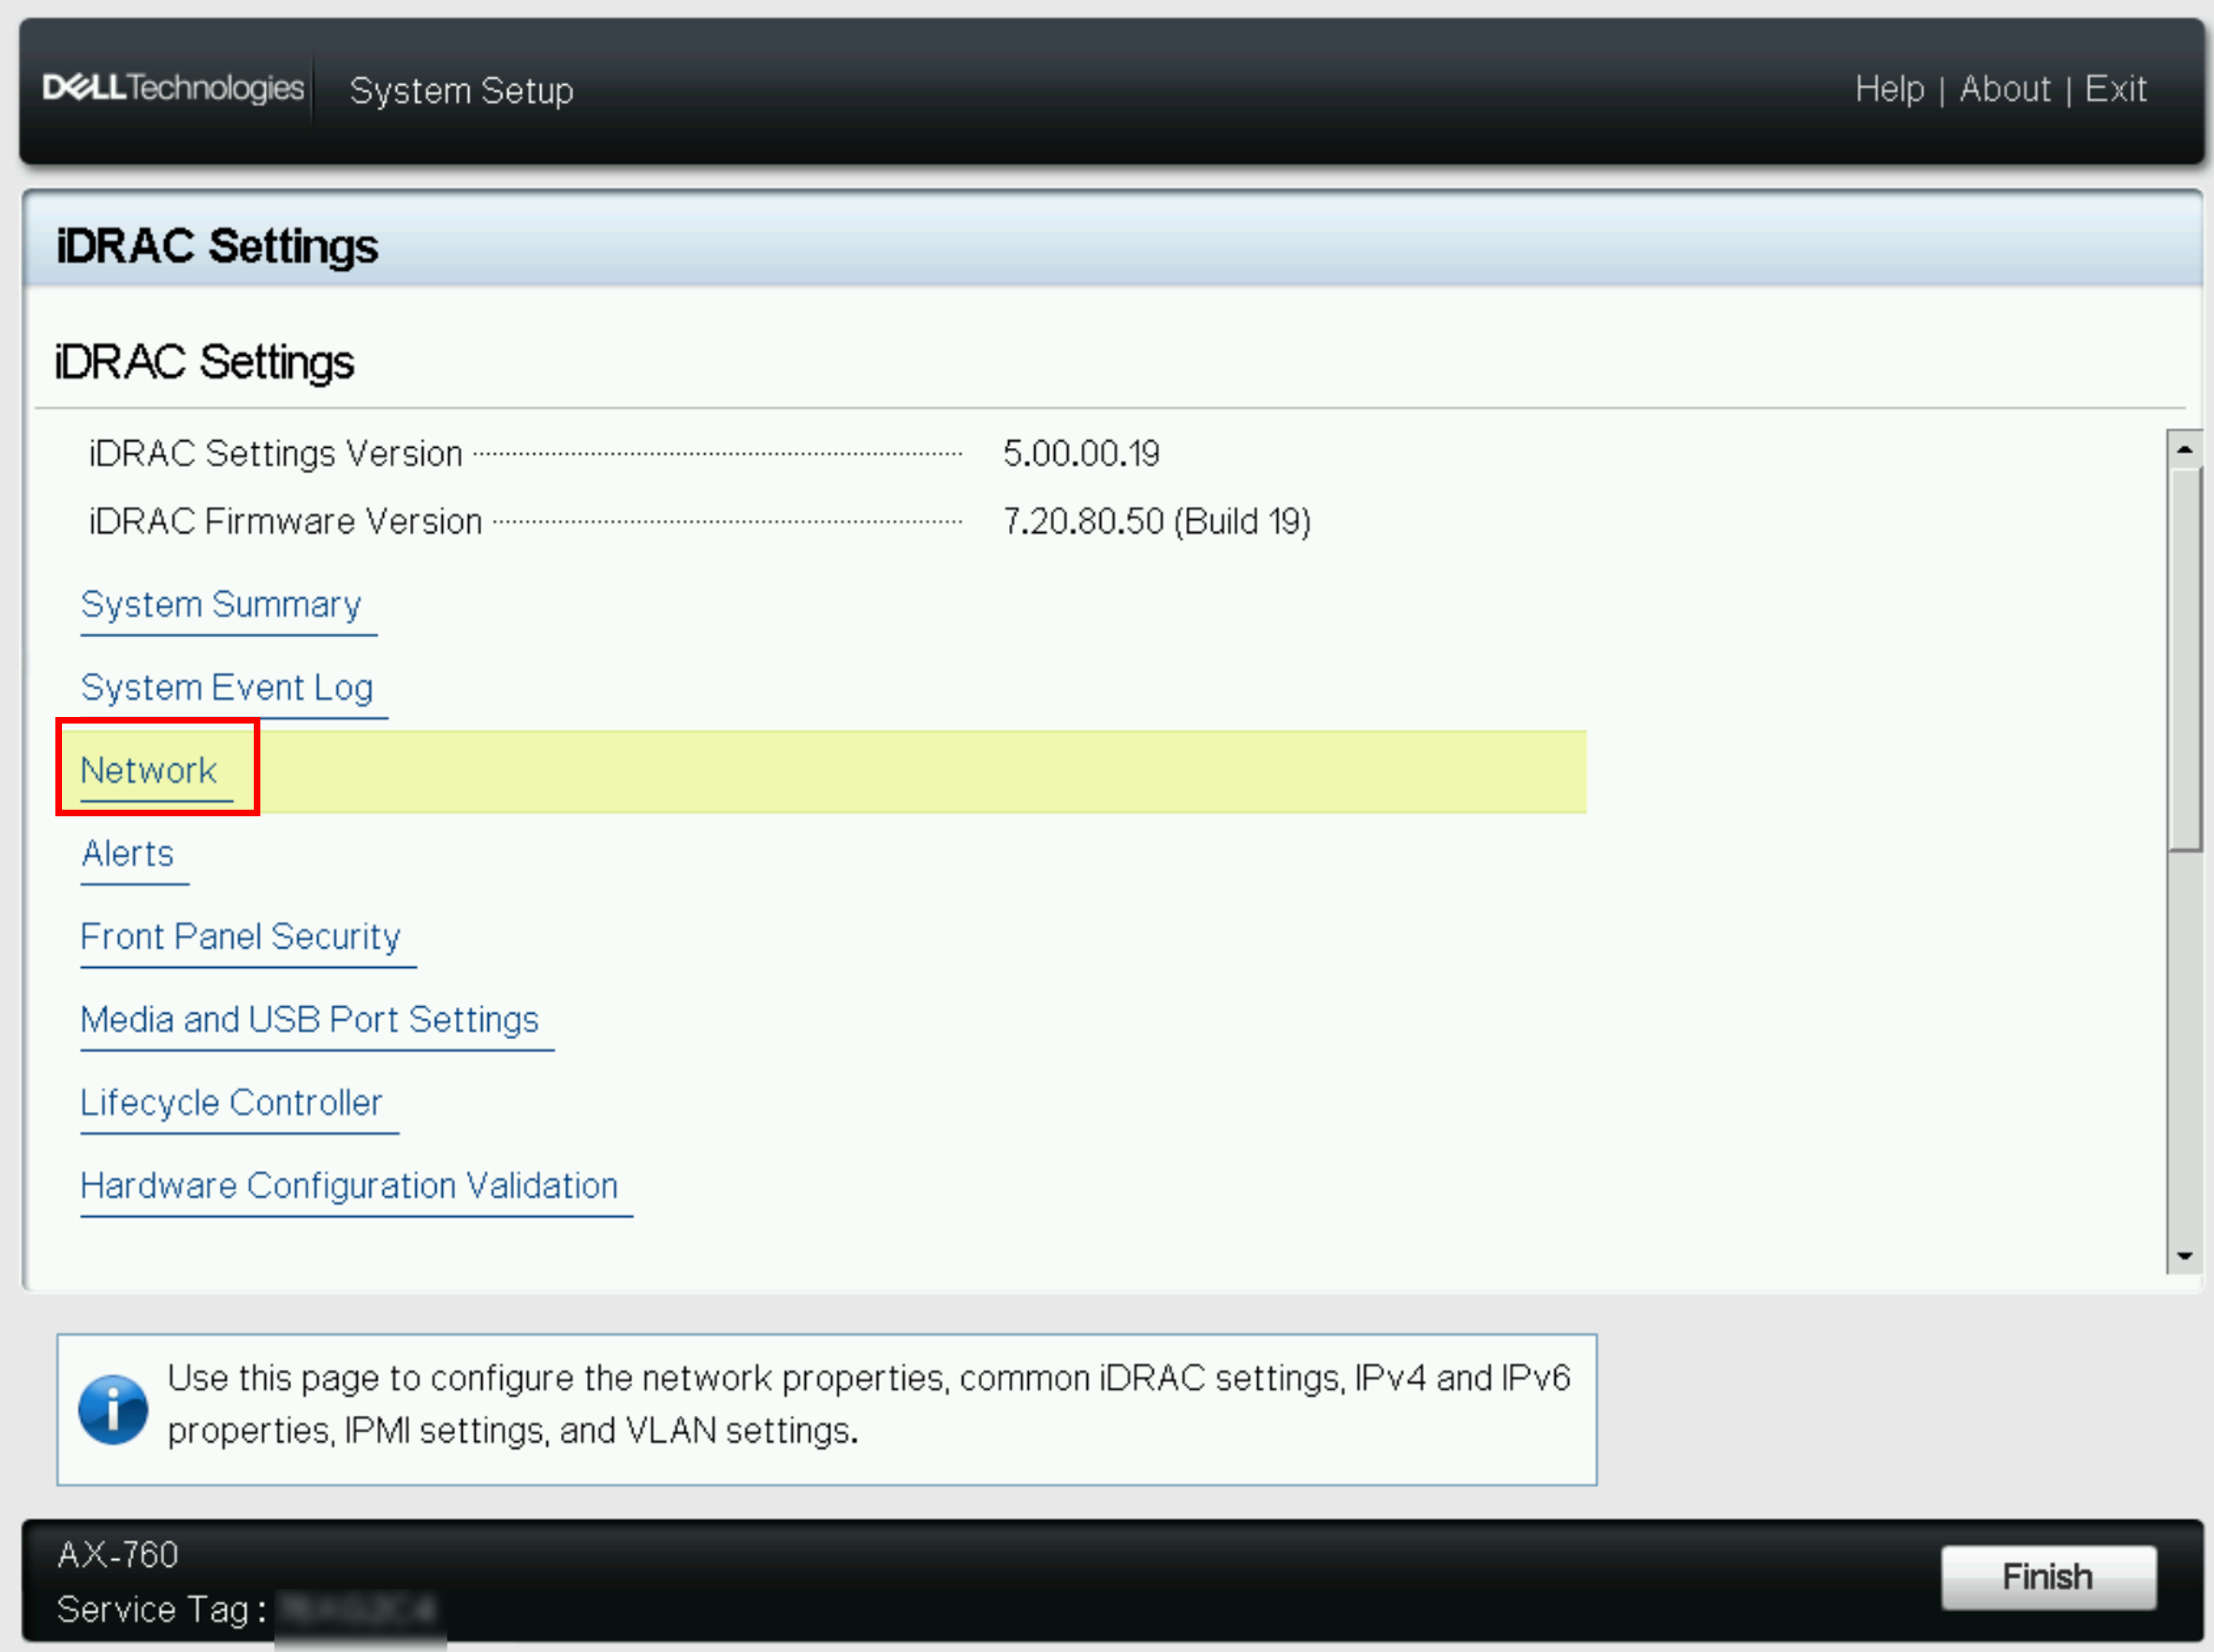
Task: Go to Alerts settings
Action: pos(128,854)
